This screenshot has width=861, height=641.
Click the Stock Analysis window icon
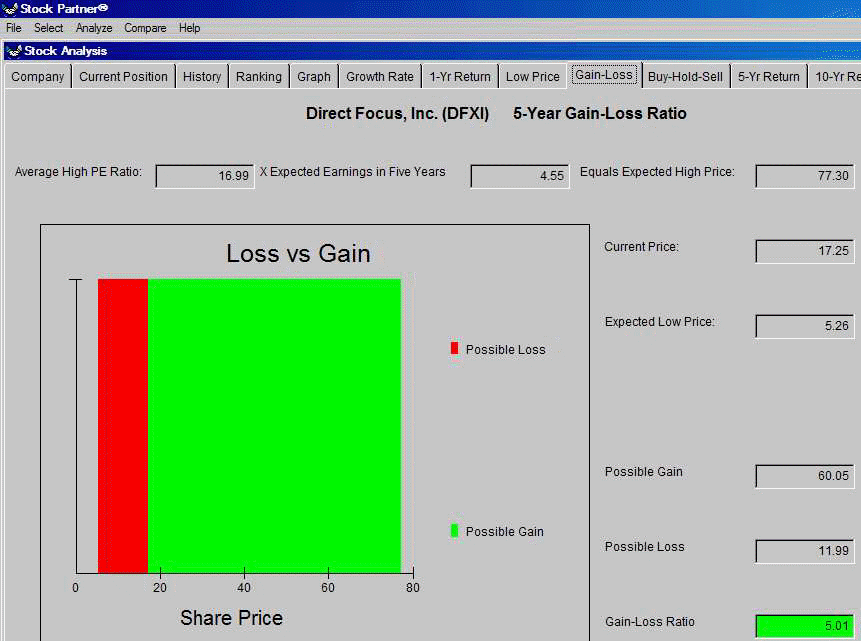(14, 52)
